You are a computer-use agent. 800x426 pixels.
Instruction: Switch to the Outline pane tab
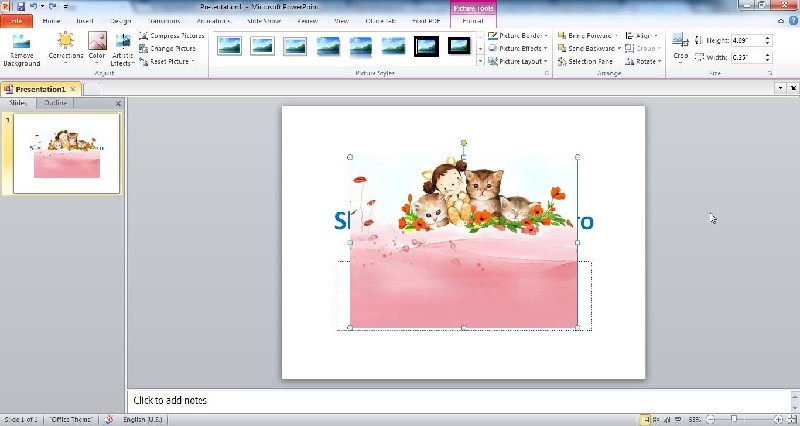coord(55,103)
